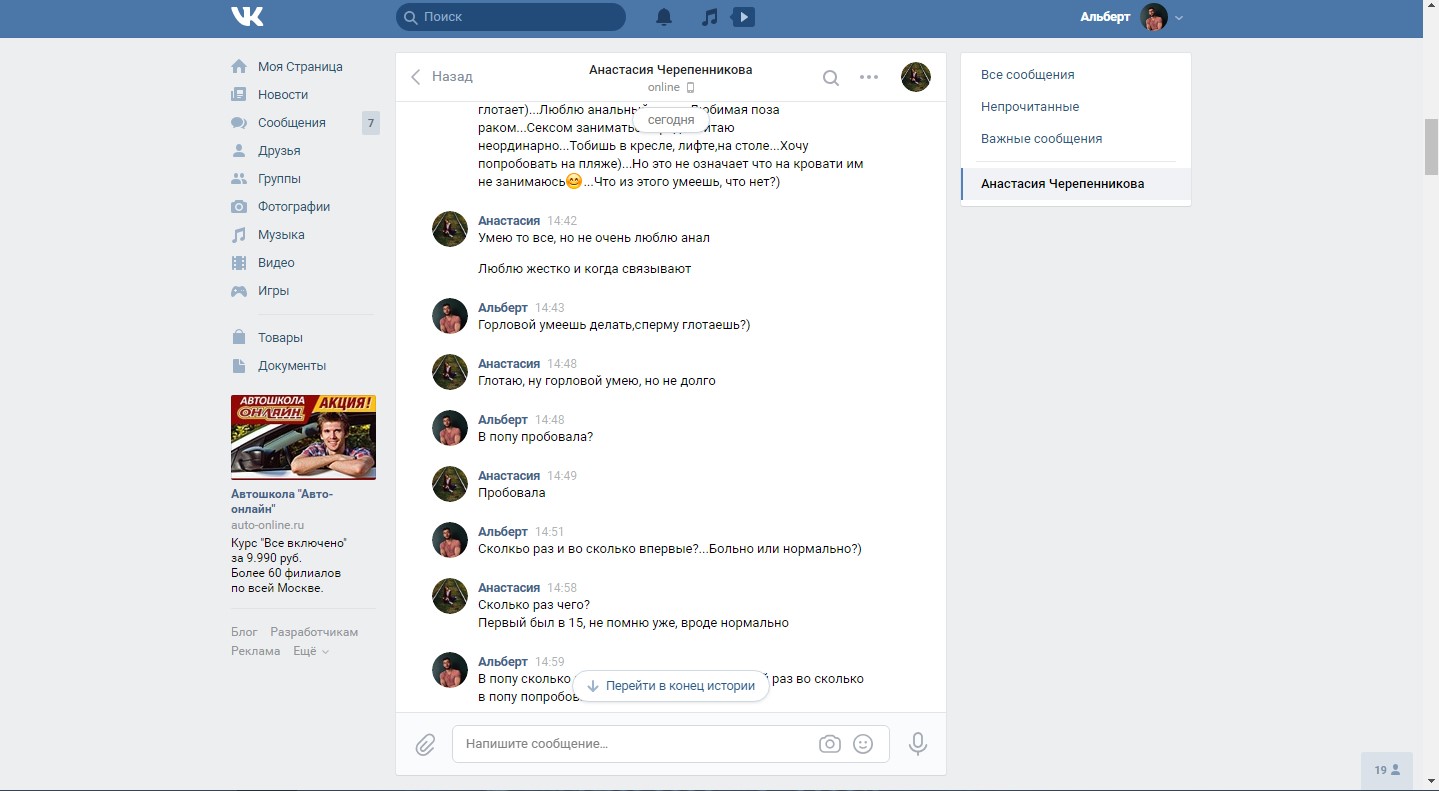Image resolution: width=1439 pixels, height=791 pixels.
Task: Click Альберт avatar on 14:51 message
Action: [450, 540]
